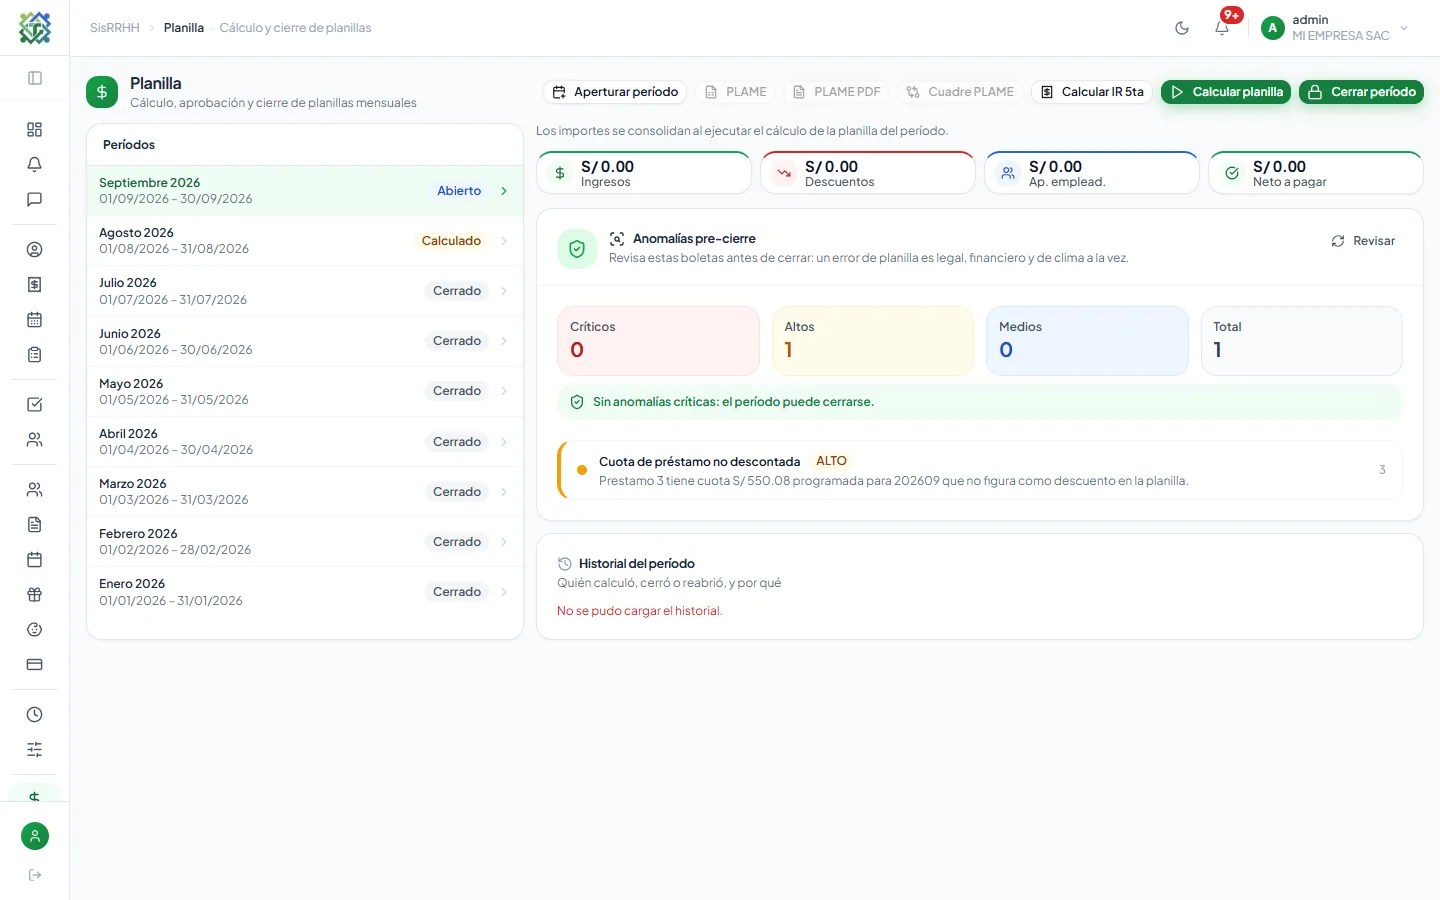Screen dimensions: 1440x900
Task: Expand the Junio 2026 row chevron
Action: pyautogui.click(x=504, y=341)
